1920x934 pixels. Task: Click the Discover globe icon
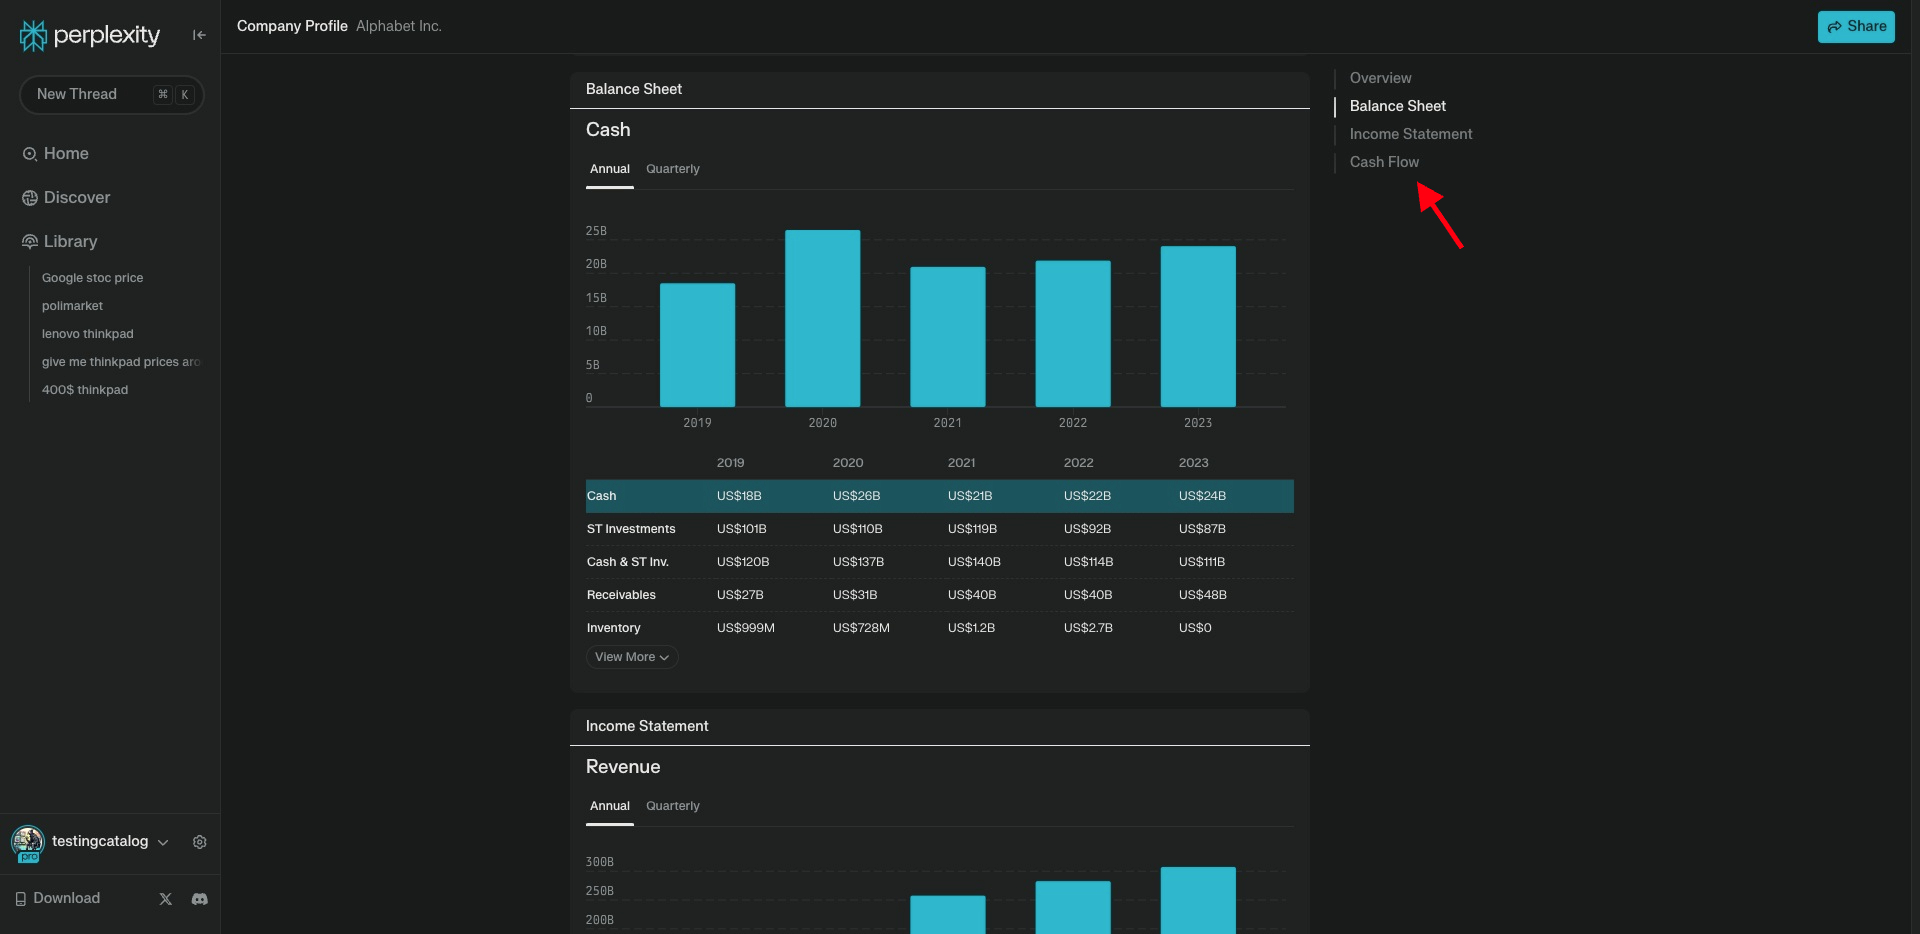coord(30,198)
